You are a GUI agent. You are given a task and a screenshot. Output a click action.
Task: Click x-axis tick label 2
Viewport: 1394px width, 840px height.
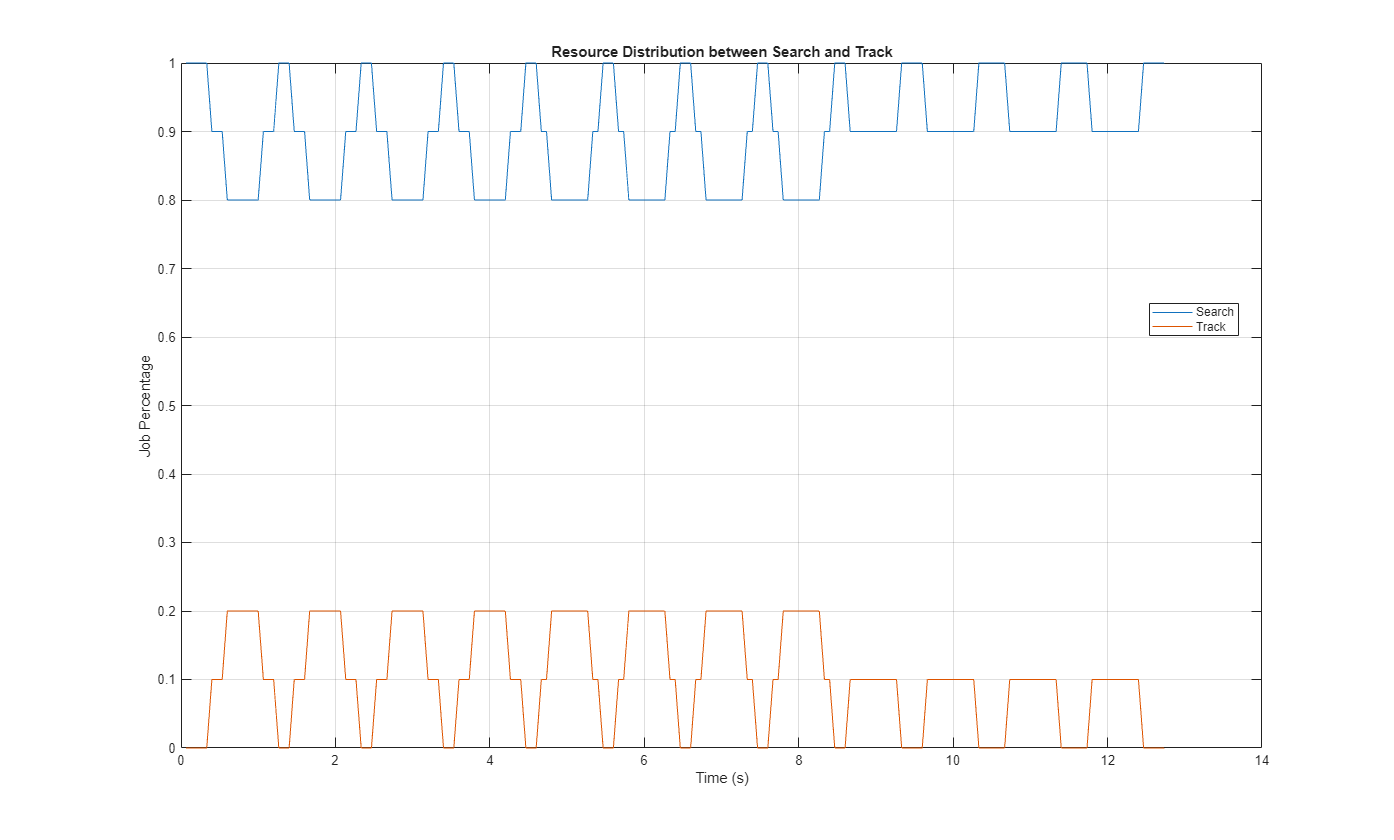335,761
